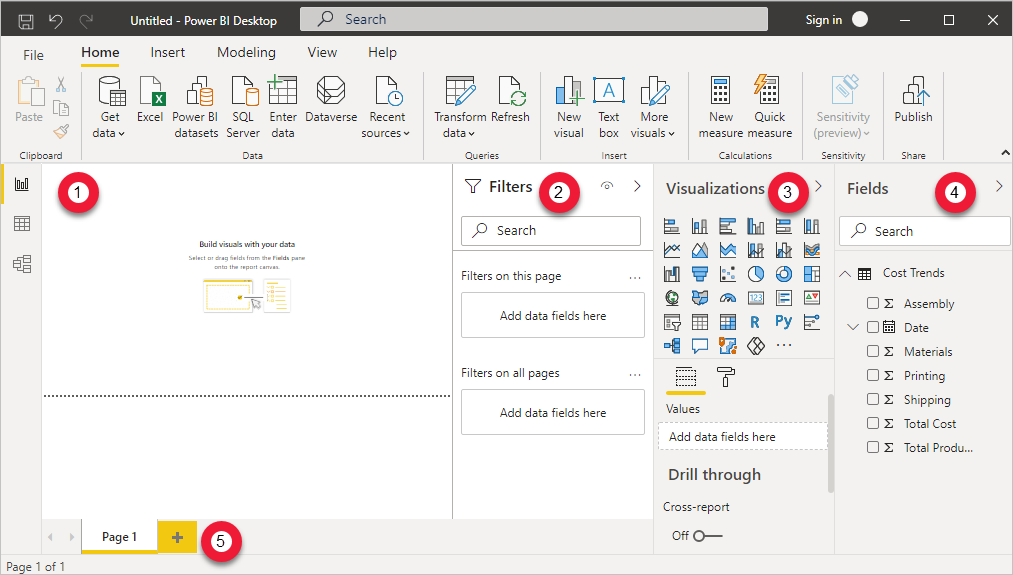Open Dataverse connector
This screenshot has height=575, width=1013.
pos(331,99)
